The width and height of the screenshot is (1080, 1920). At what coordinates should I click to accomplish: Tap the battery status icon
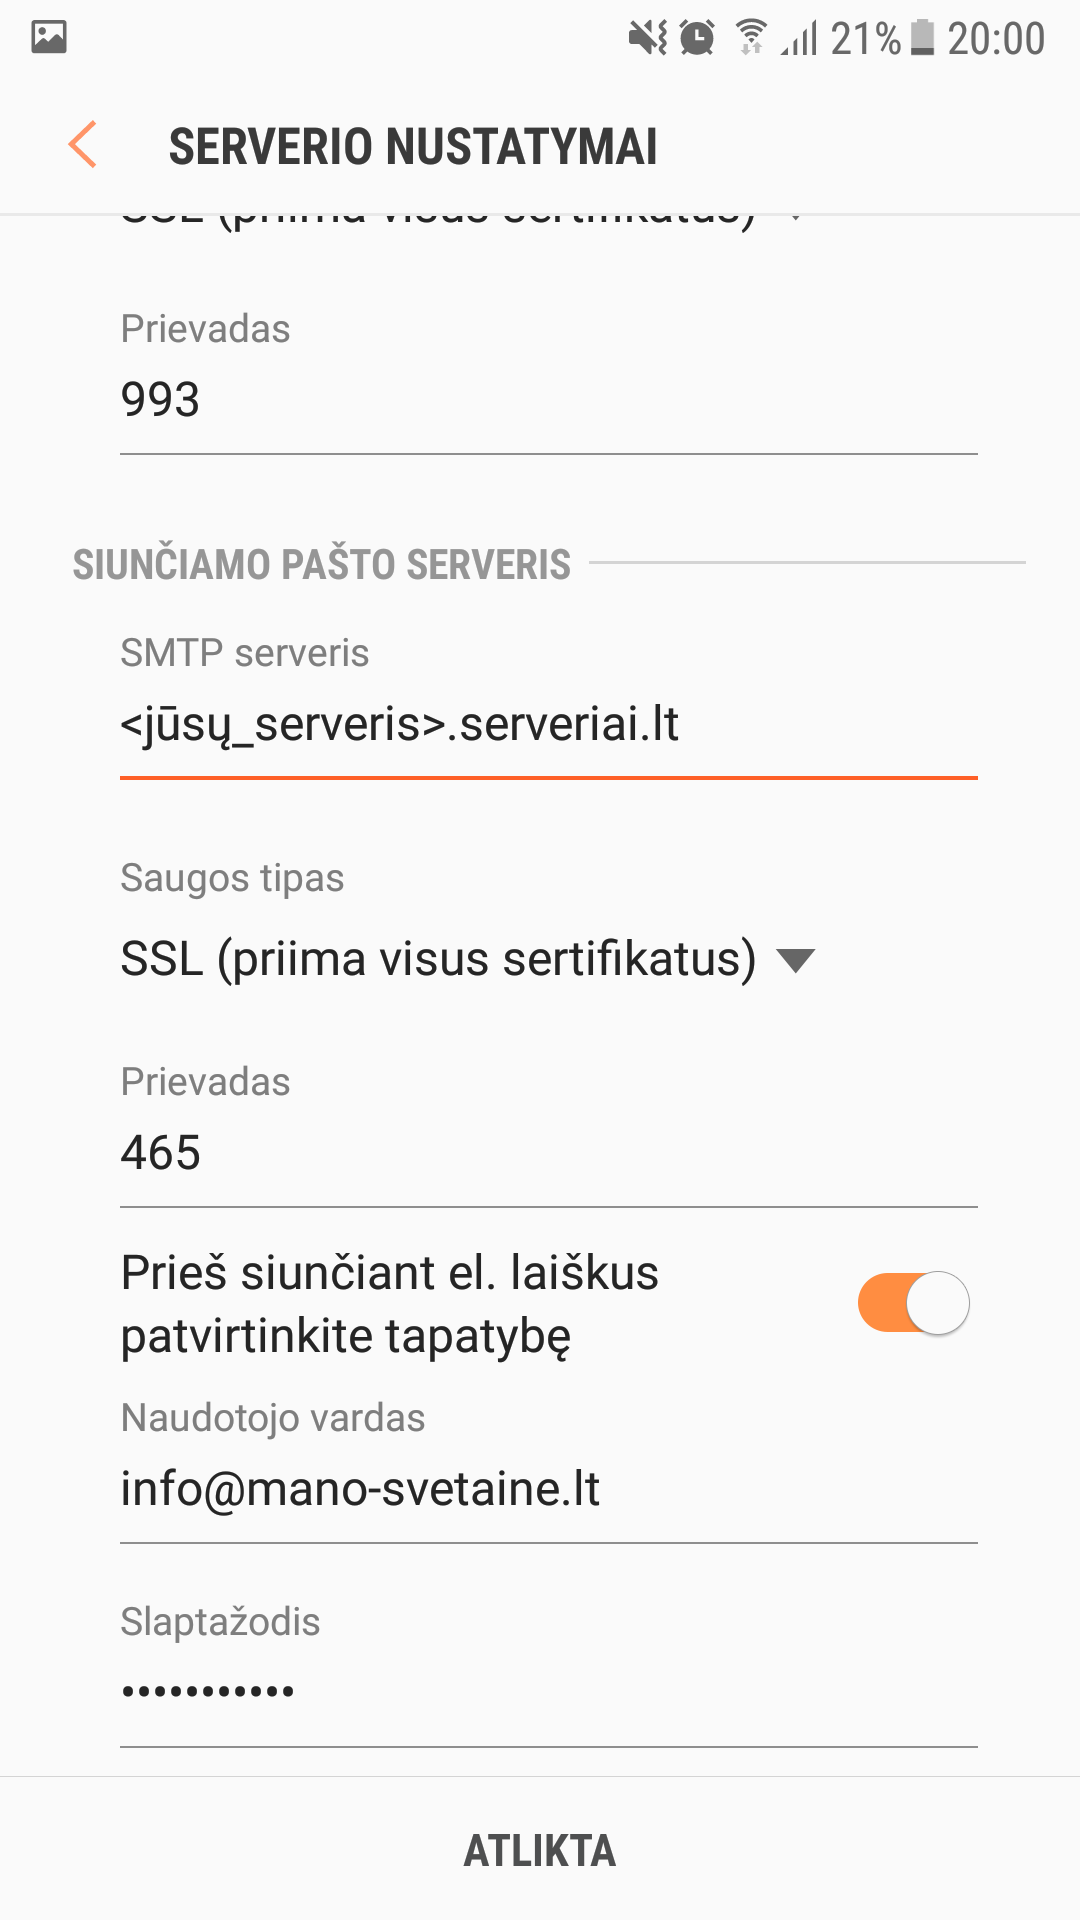(x=922, y=38)
